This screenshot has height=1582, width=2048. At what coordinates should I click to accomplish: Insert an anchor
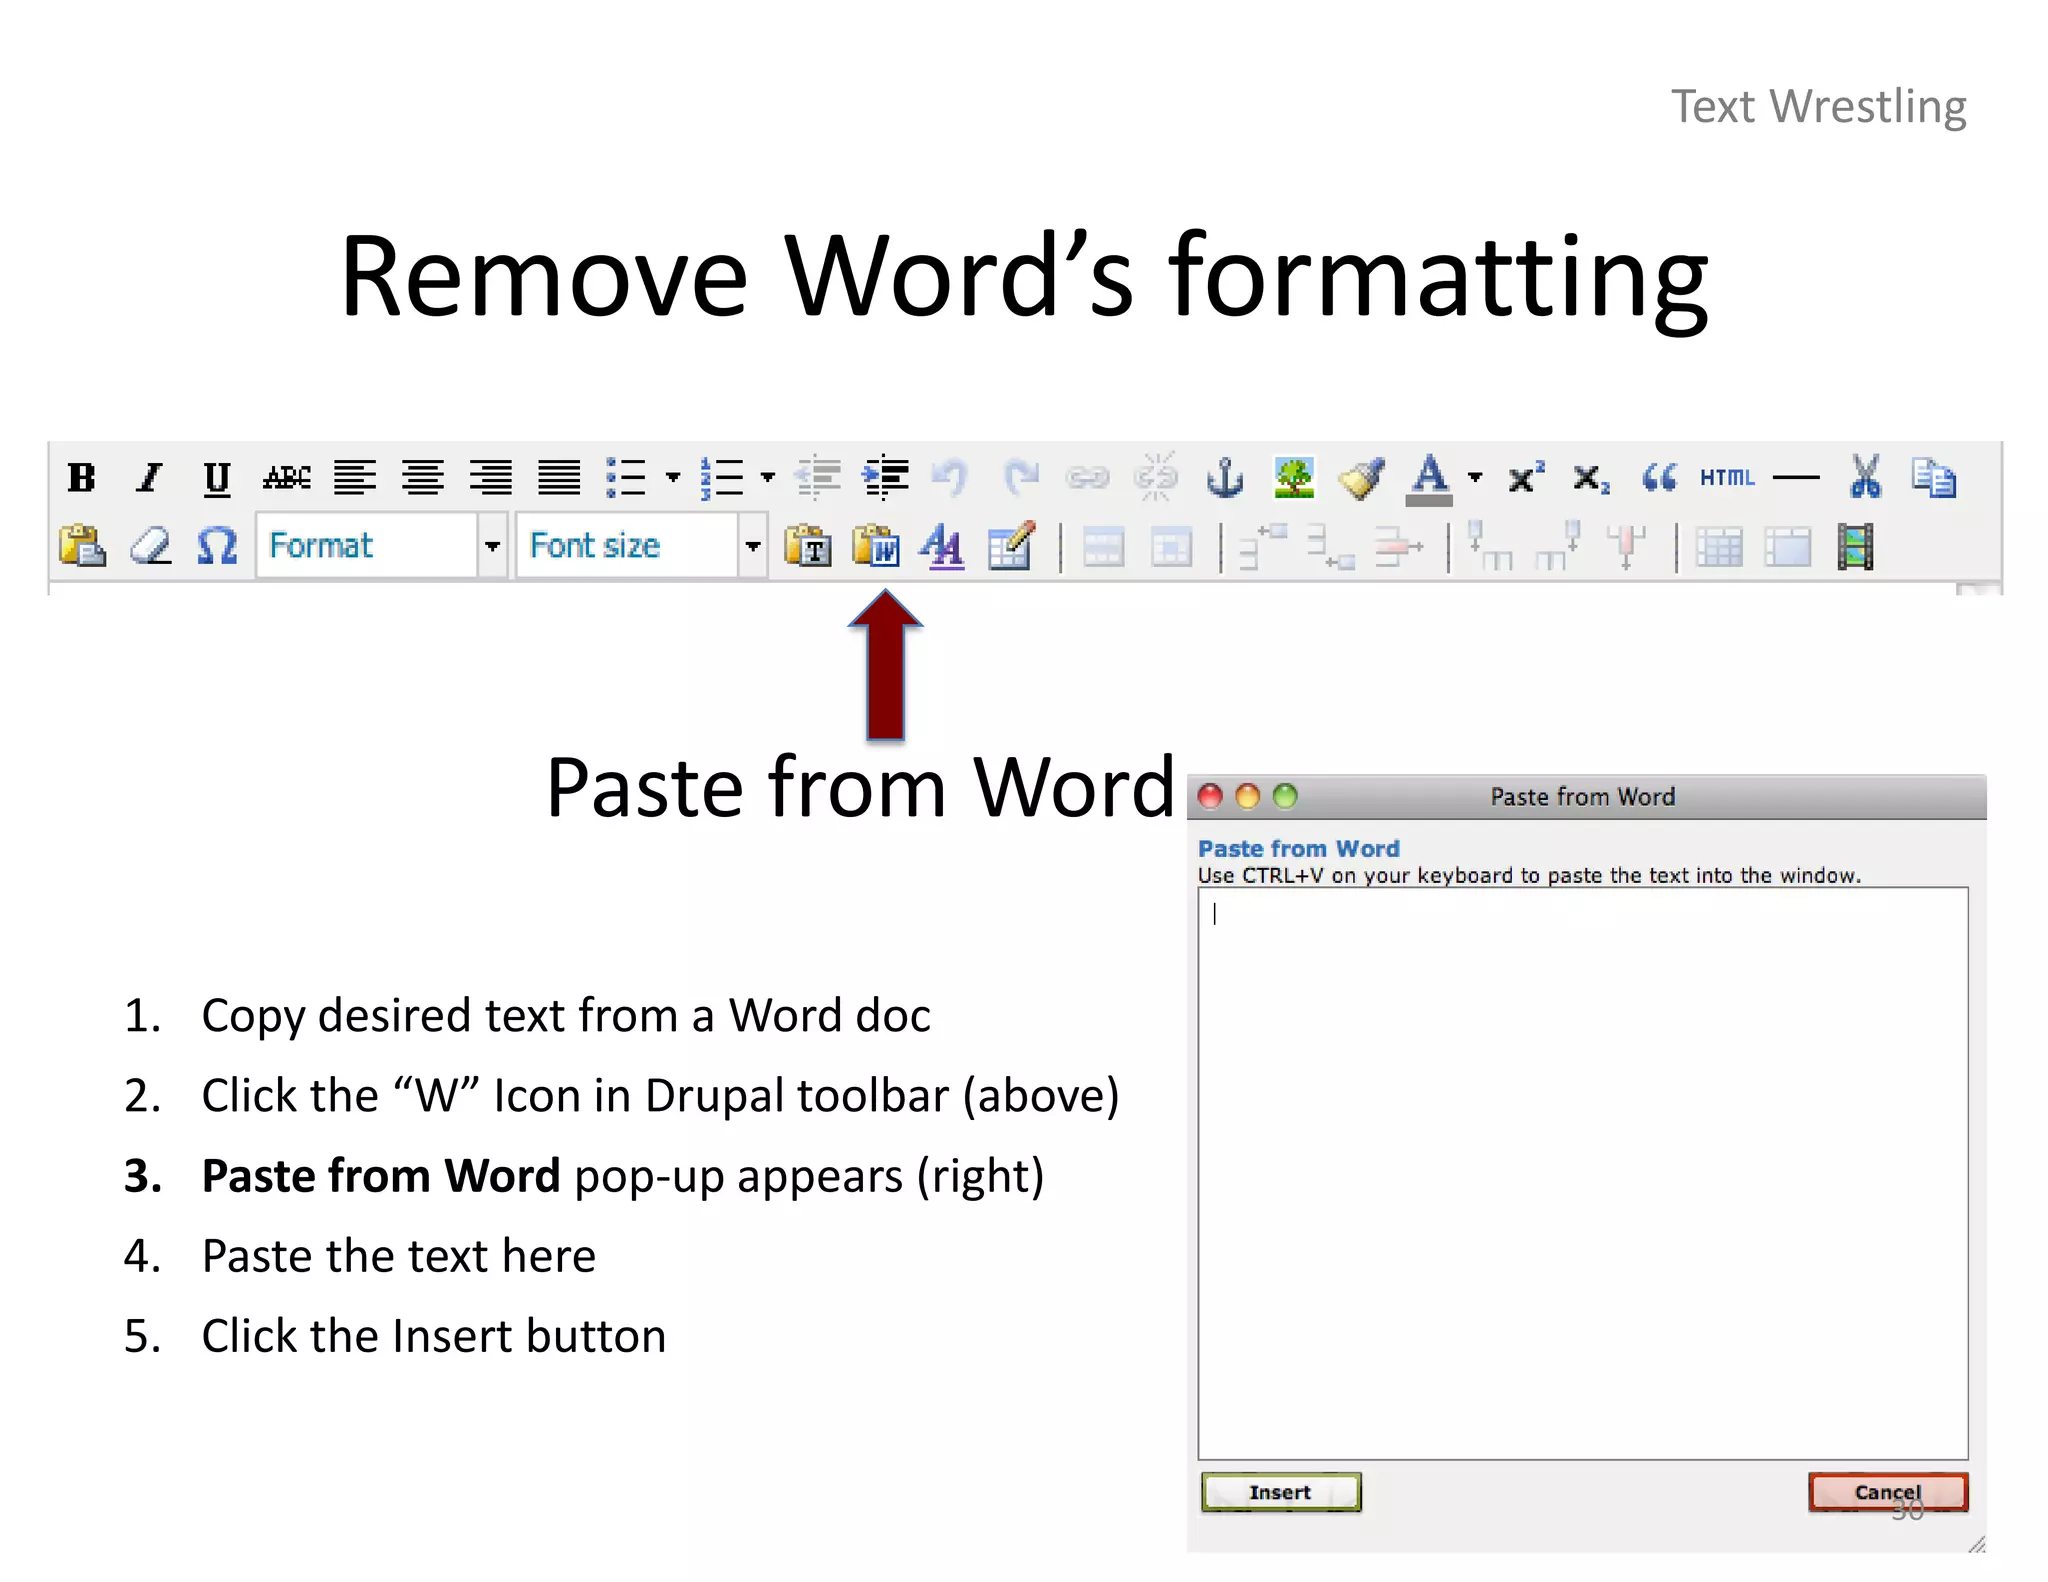(1225, 478)
